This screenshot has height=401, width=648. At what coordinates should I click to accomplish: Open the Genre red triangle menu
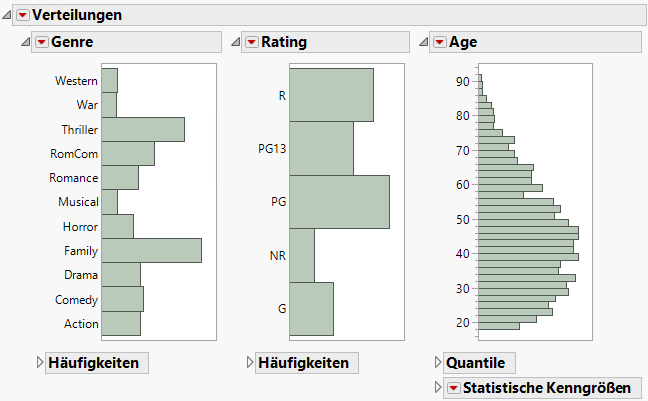pos(41,42)
